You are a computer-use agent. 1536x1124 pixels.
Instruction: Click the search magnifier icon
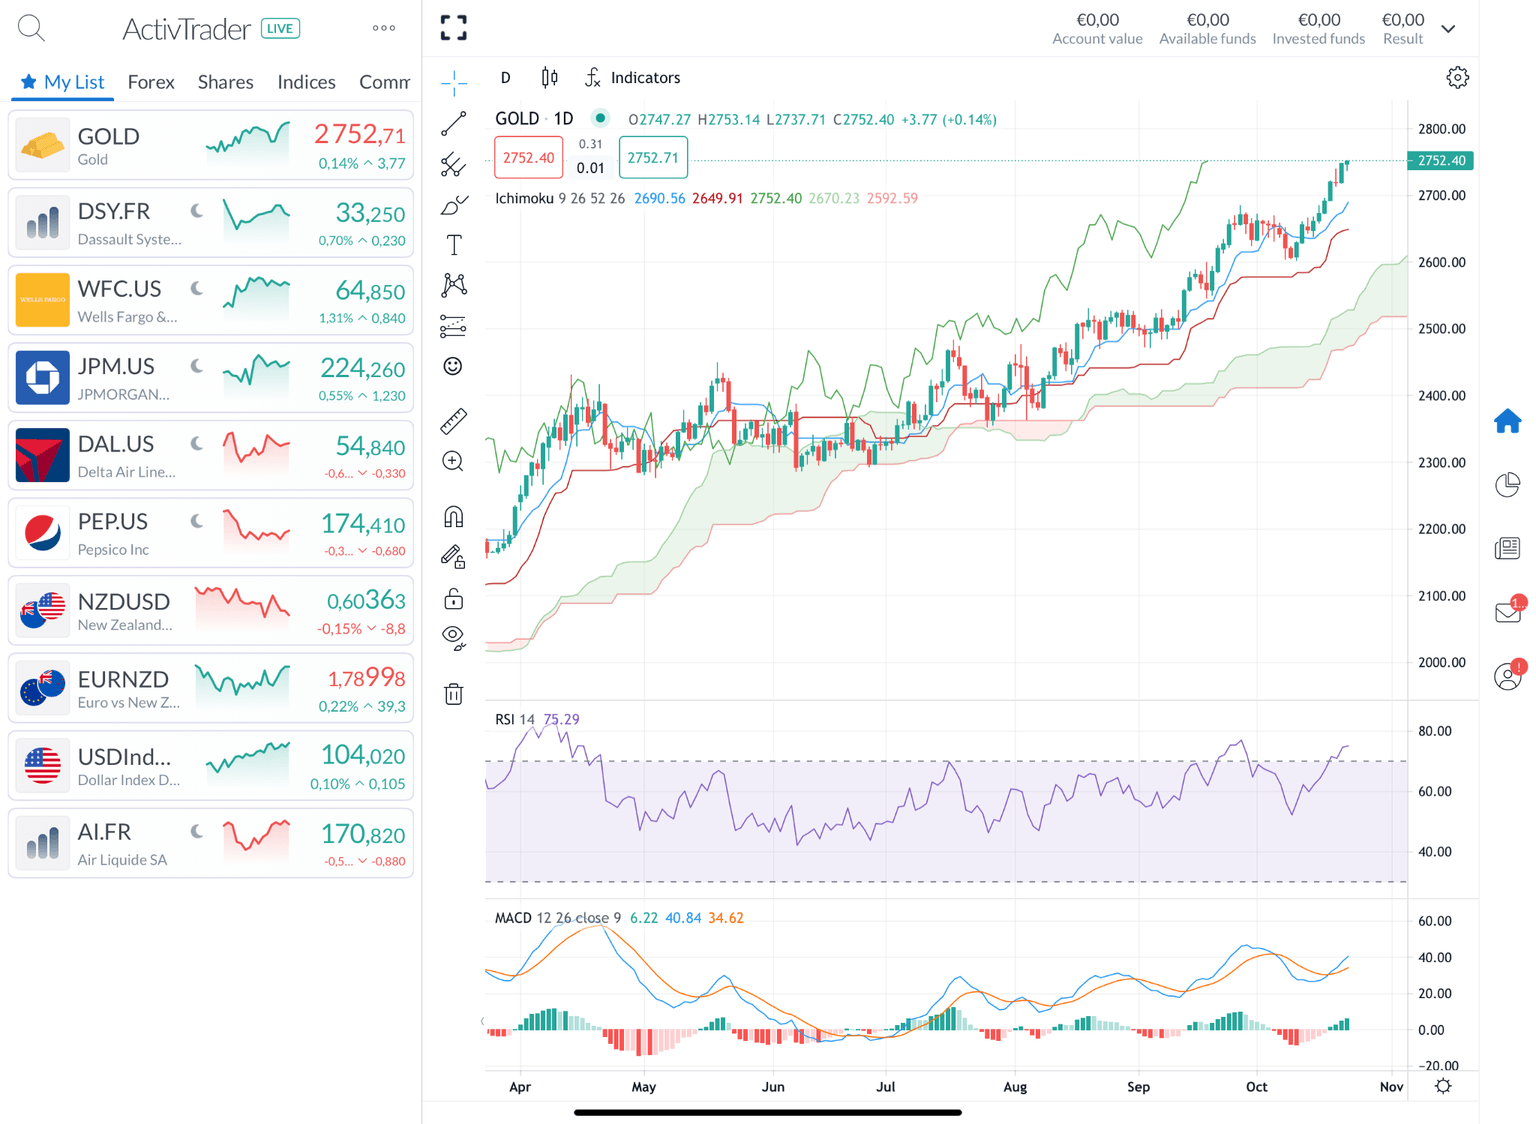click(31, 28)
